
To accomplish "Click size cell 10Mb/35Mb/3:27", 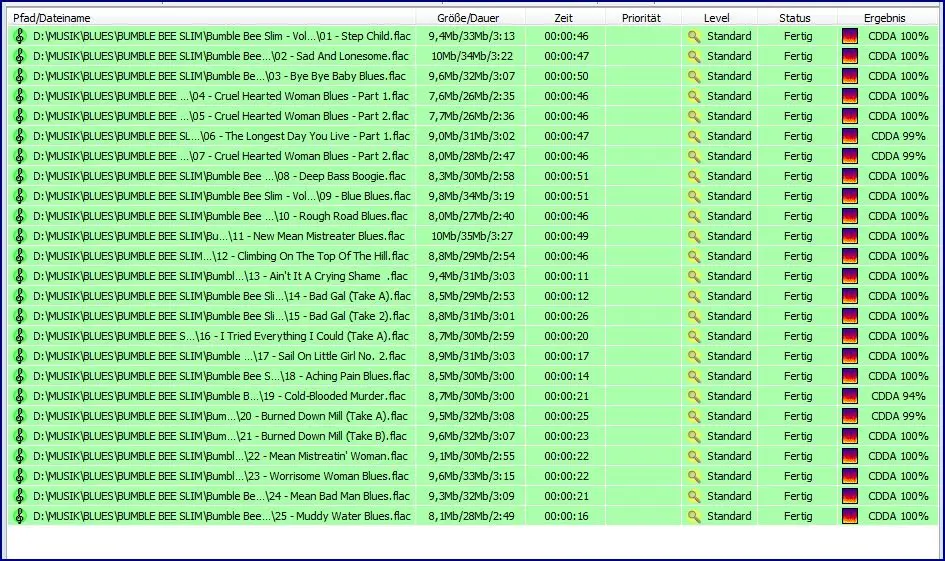I will click(x=472, y=236).
